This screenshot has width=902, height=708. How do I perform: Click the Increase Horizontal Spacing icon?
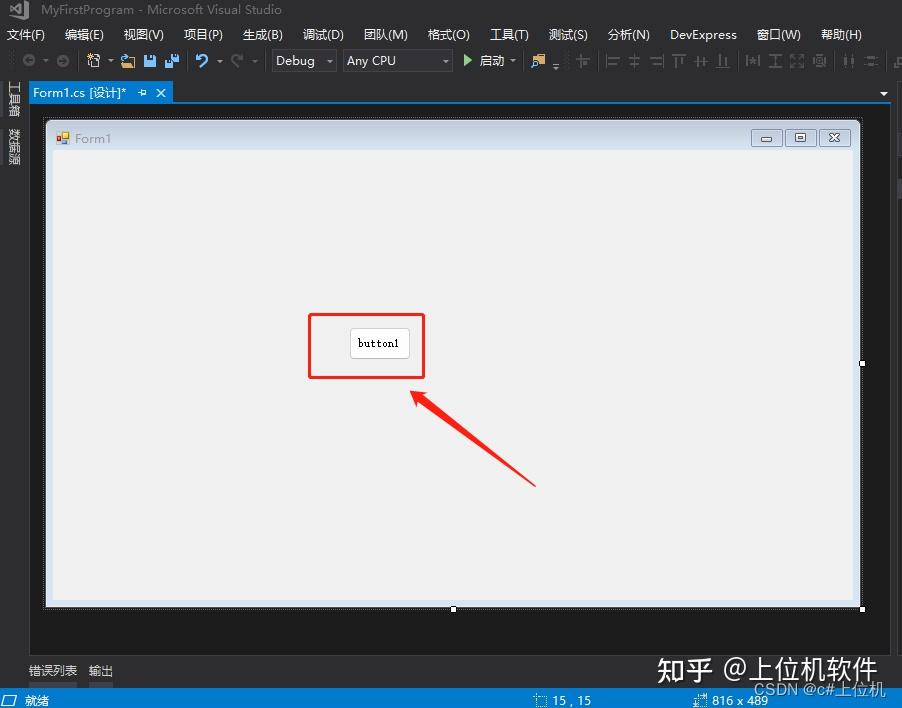click(871, 60)
